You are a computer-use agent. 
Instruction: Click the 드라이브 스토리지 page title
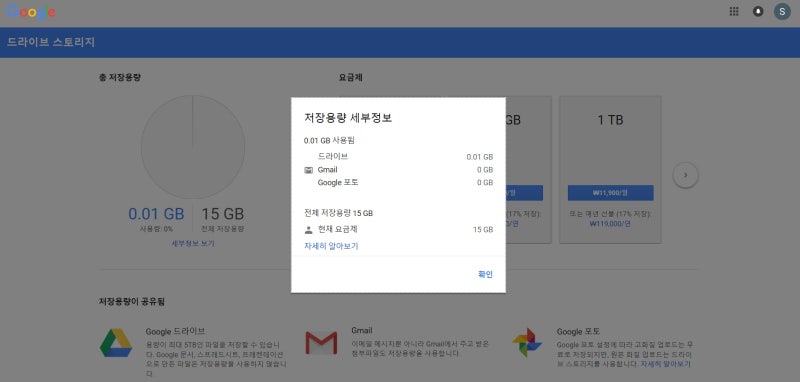(51, 42)
